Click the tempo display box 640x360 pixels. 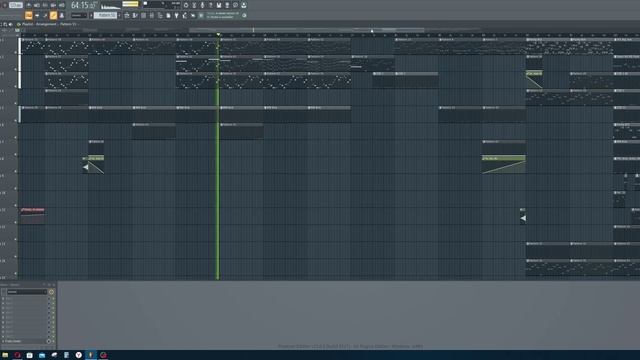(16, 5)
